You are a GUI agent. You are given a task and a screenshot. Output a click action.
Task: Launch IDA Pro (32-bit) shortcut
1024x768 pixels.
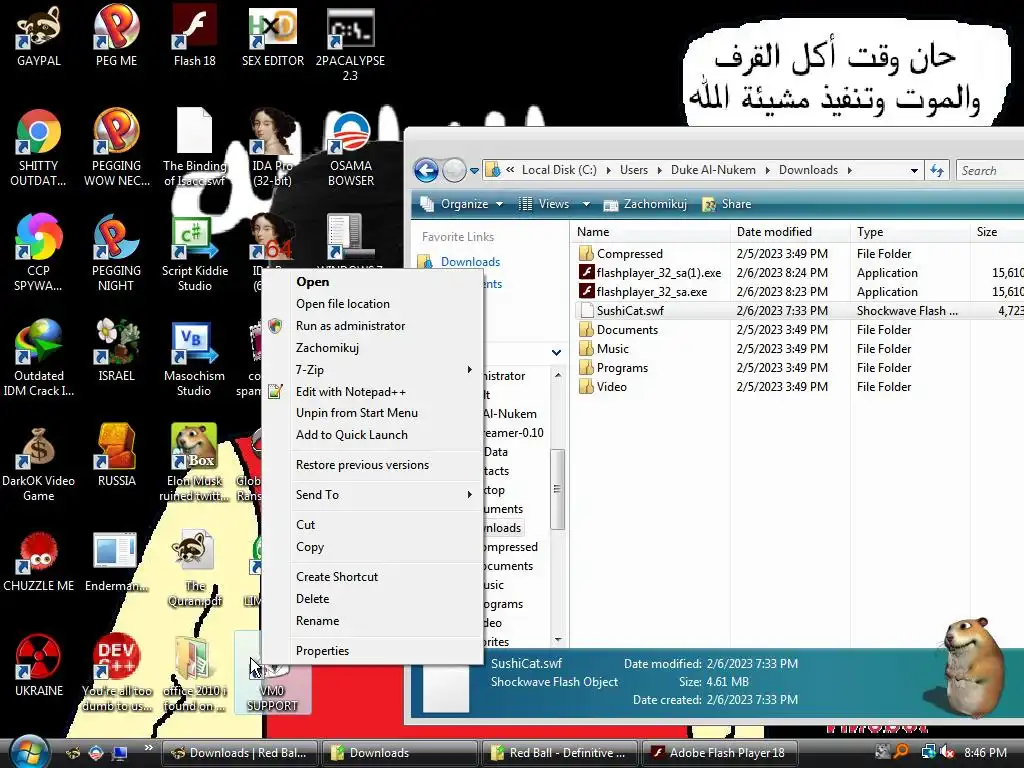272,148
